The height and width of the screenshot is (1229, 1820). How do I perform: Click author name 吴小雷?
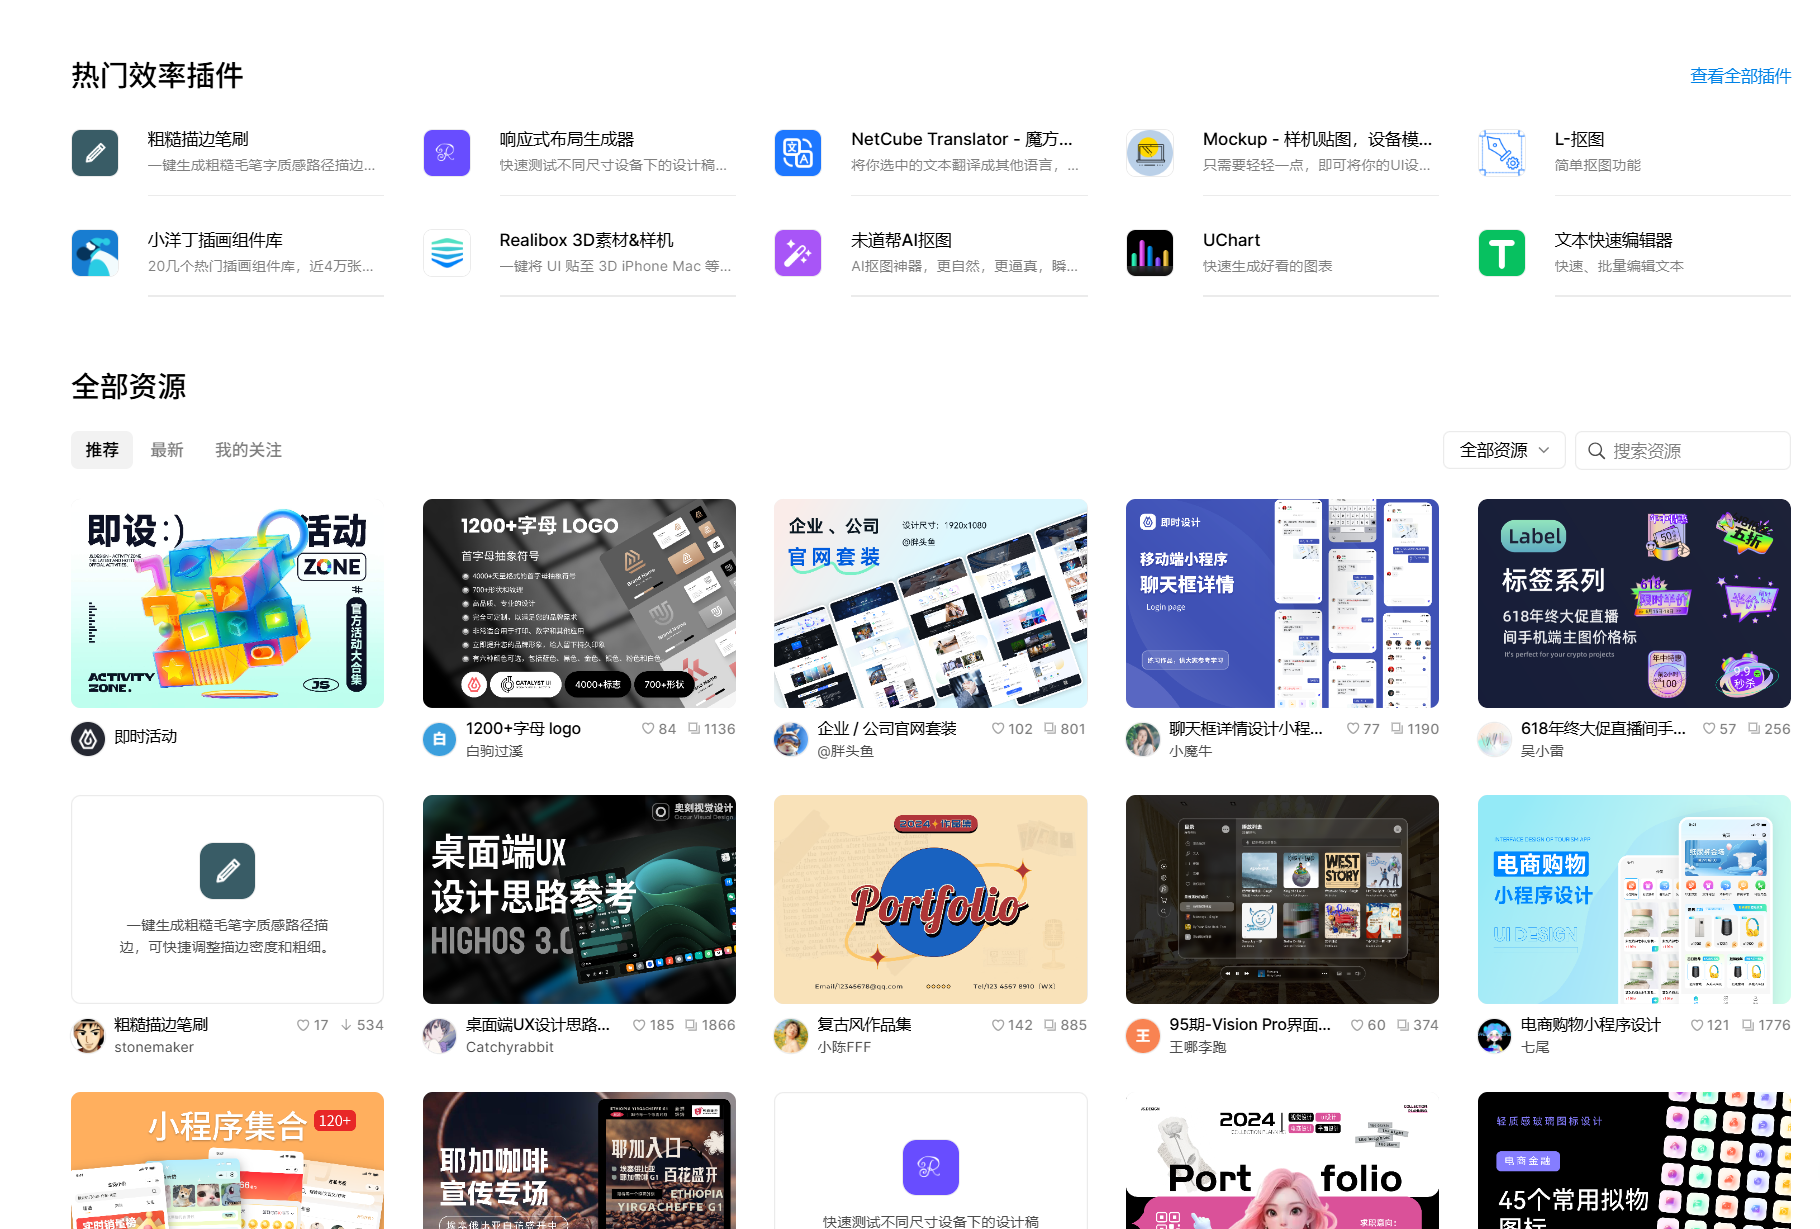click(1542, 751)
